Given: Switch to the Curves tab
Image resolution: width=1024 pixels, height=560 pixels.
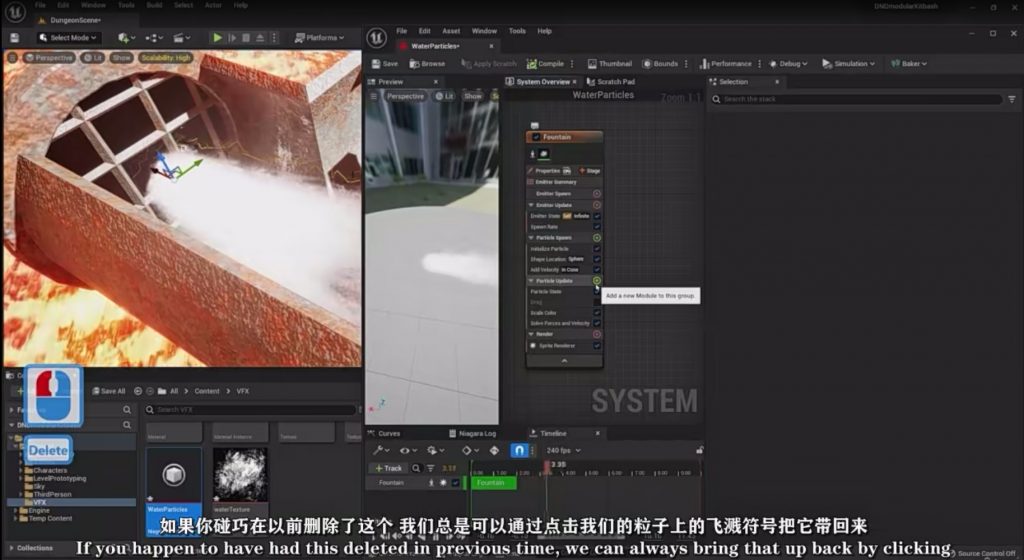Looking at the screenshot, I should tap(384, 433).
